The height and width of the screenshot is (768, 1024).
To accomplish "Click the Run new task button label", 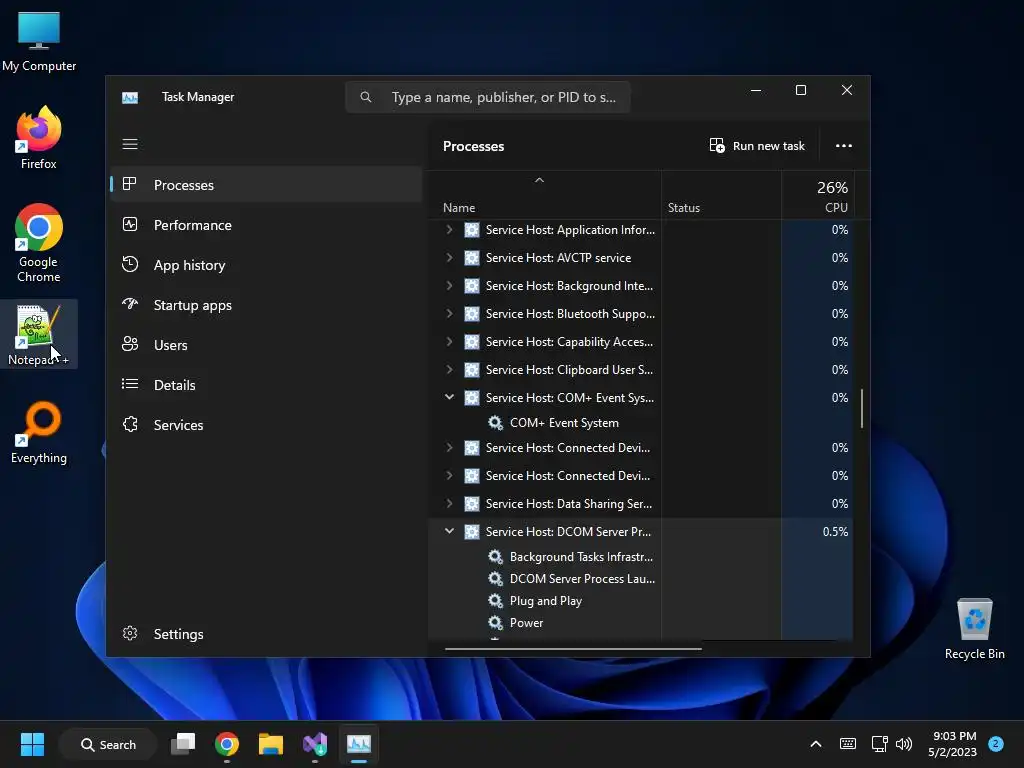I will 769,146.
